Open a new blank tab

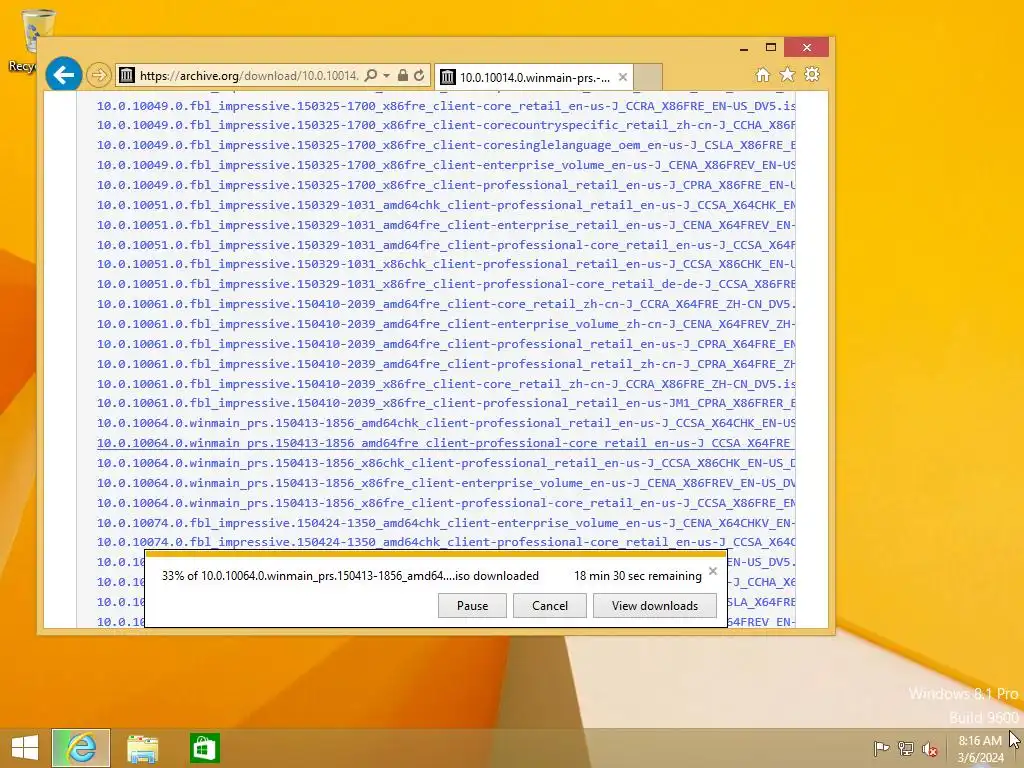[648, 77]
